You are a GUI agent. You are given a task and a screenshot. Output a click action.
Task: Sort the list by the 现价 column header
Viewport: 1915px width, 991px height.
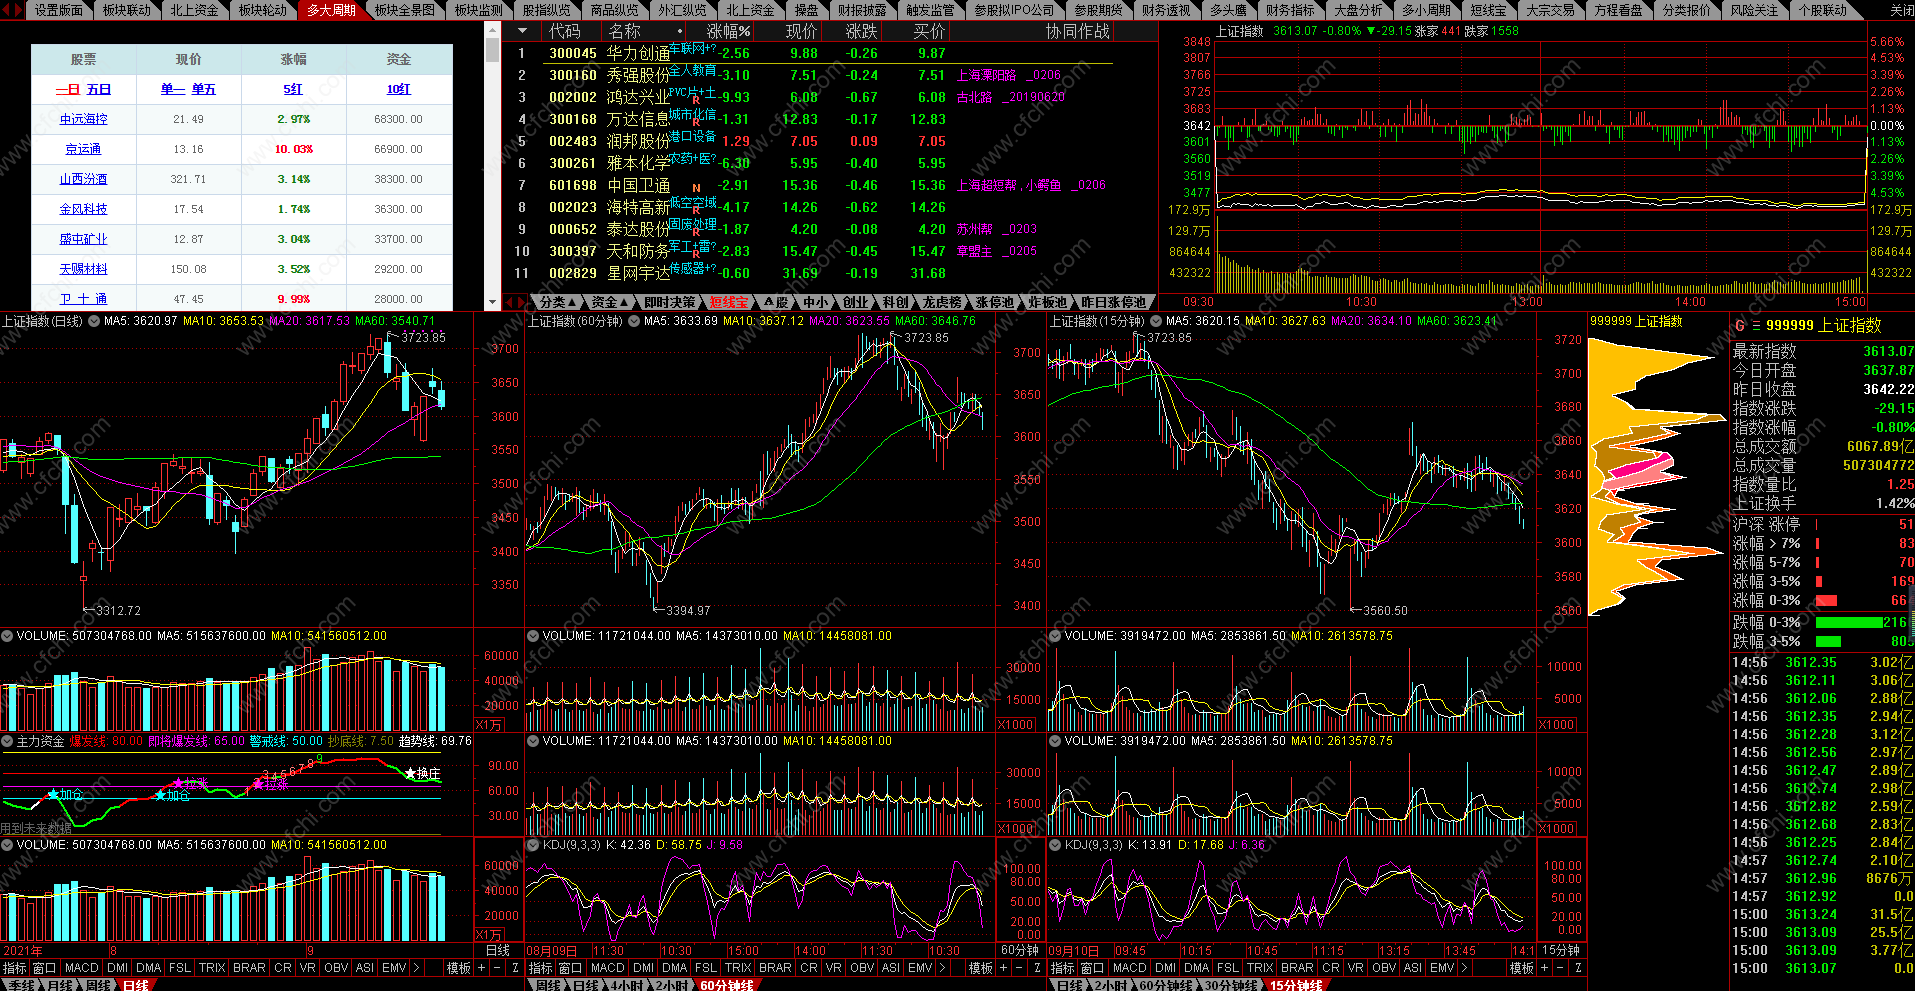801,31
